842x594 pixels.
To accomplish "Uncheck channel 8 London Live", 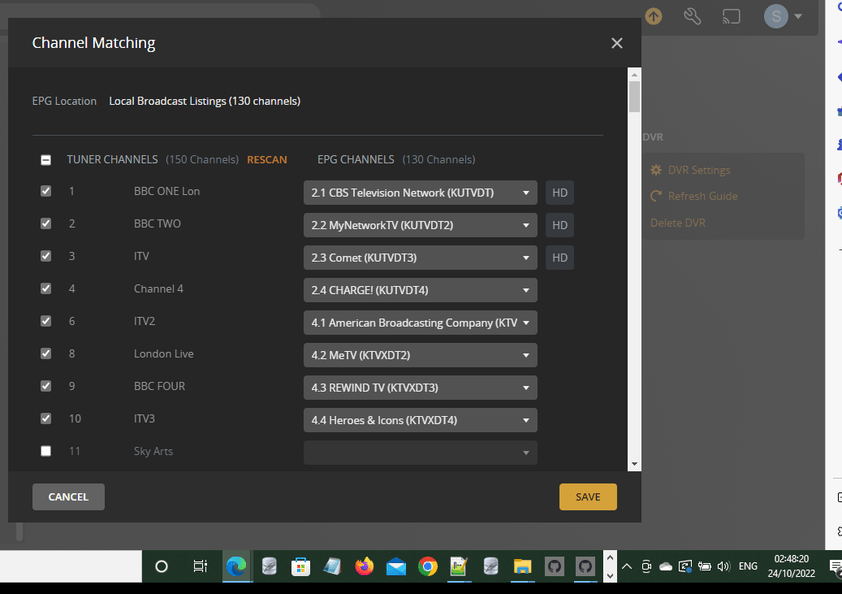I will point(46,353).
